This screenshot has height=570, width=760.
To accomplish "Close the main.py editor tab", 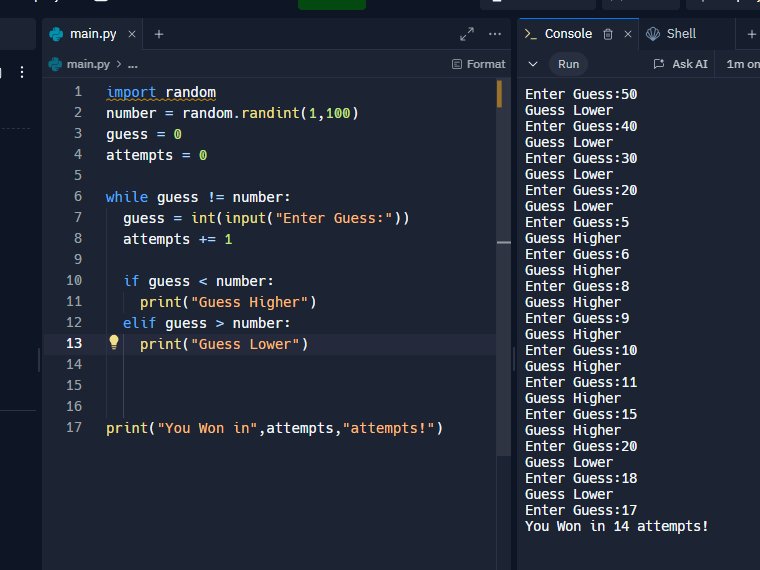I will coord(132,34).
